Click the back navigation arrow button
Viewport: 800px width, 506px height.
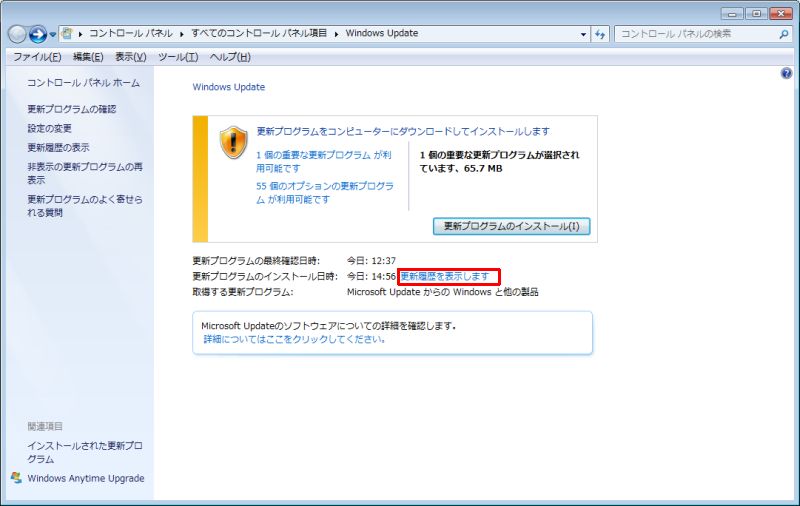[x=17, y=34]
